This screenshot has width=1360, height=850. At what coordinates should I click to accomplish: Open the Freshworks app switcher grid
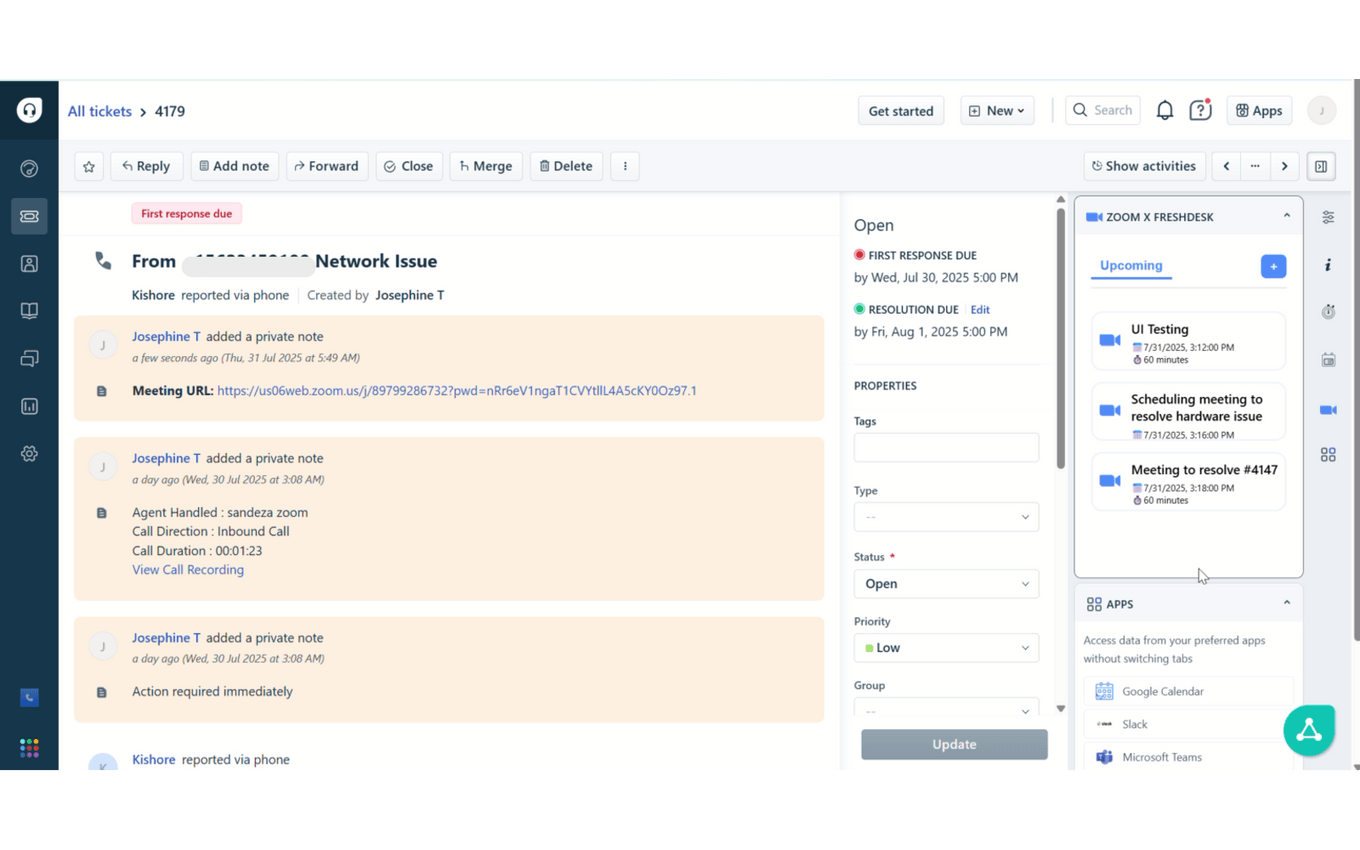pyautogui.click(x=29, y=748)
